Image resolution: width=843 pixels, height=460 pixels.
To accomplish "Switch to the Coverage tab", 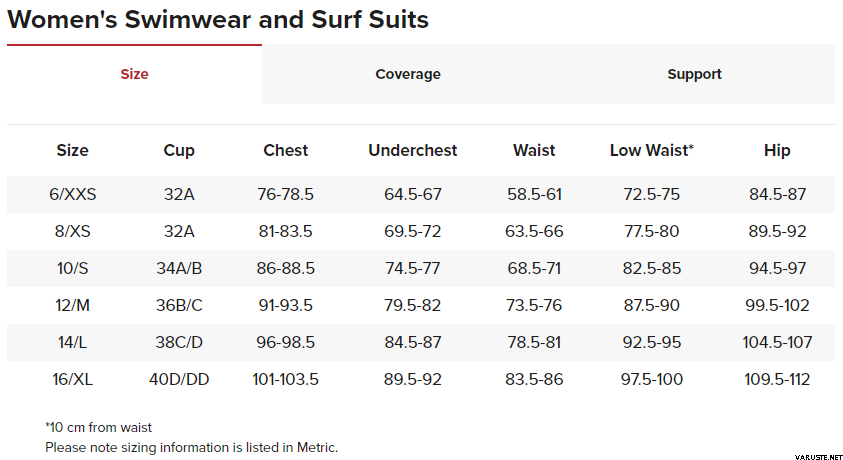I will pos(408,74).
